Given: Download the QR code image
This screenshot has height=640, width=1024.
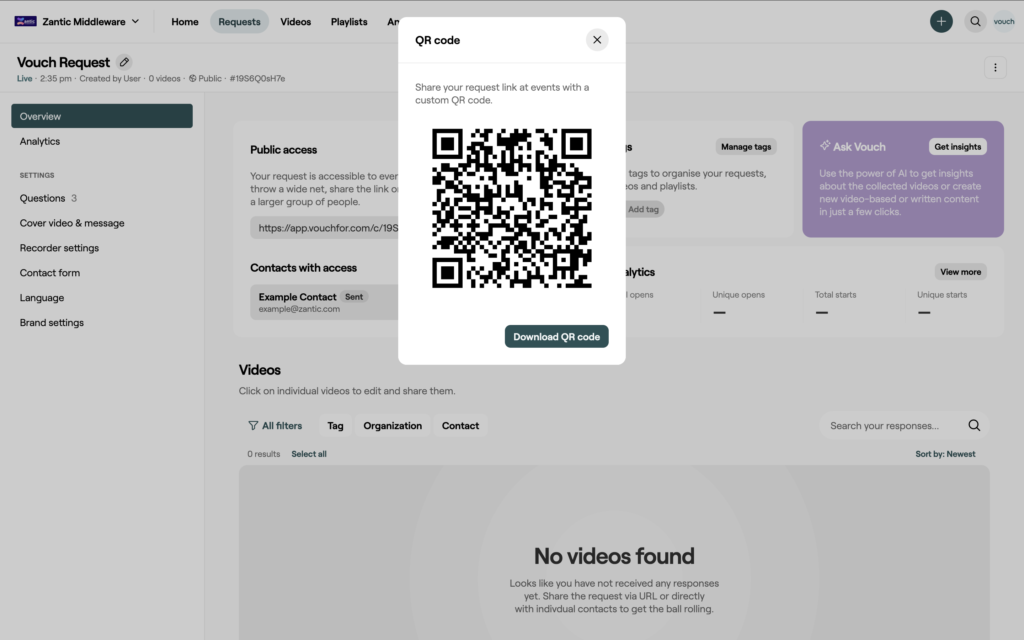Looking at the screenshot, I should pyautogui.click(x=556, y=336).
